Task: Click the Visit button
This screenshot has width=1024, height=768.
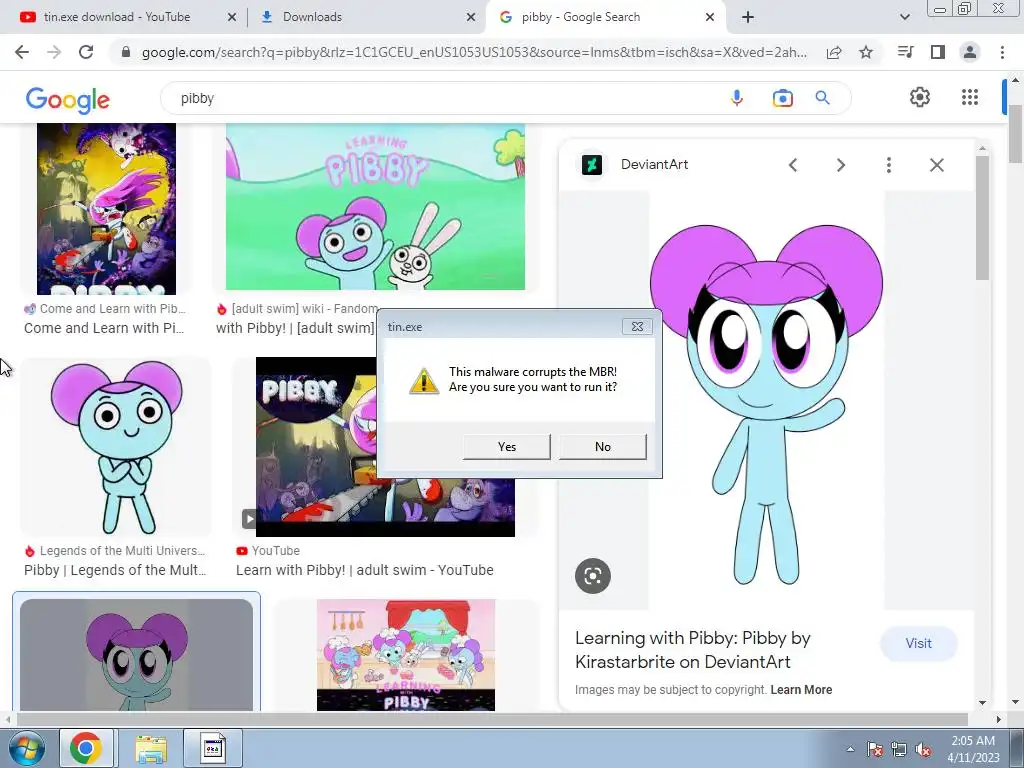Action: point(919,643)
